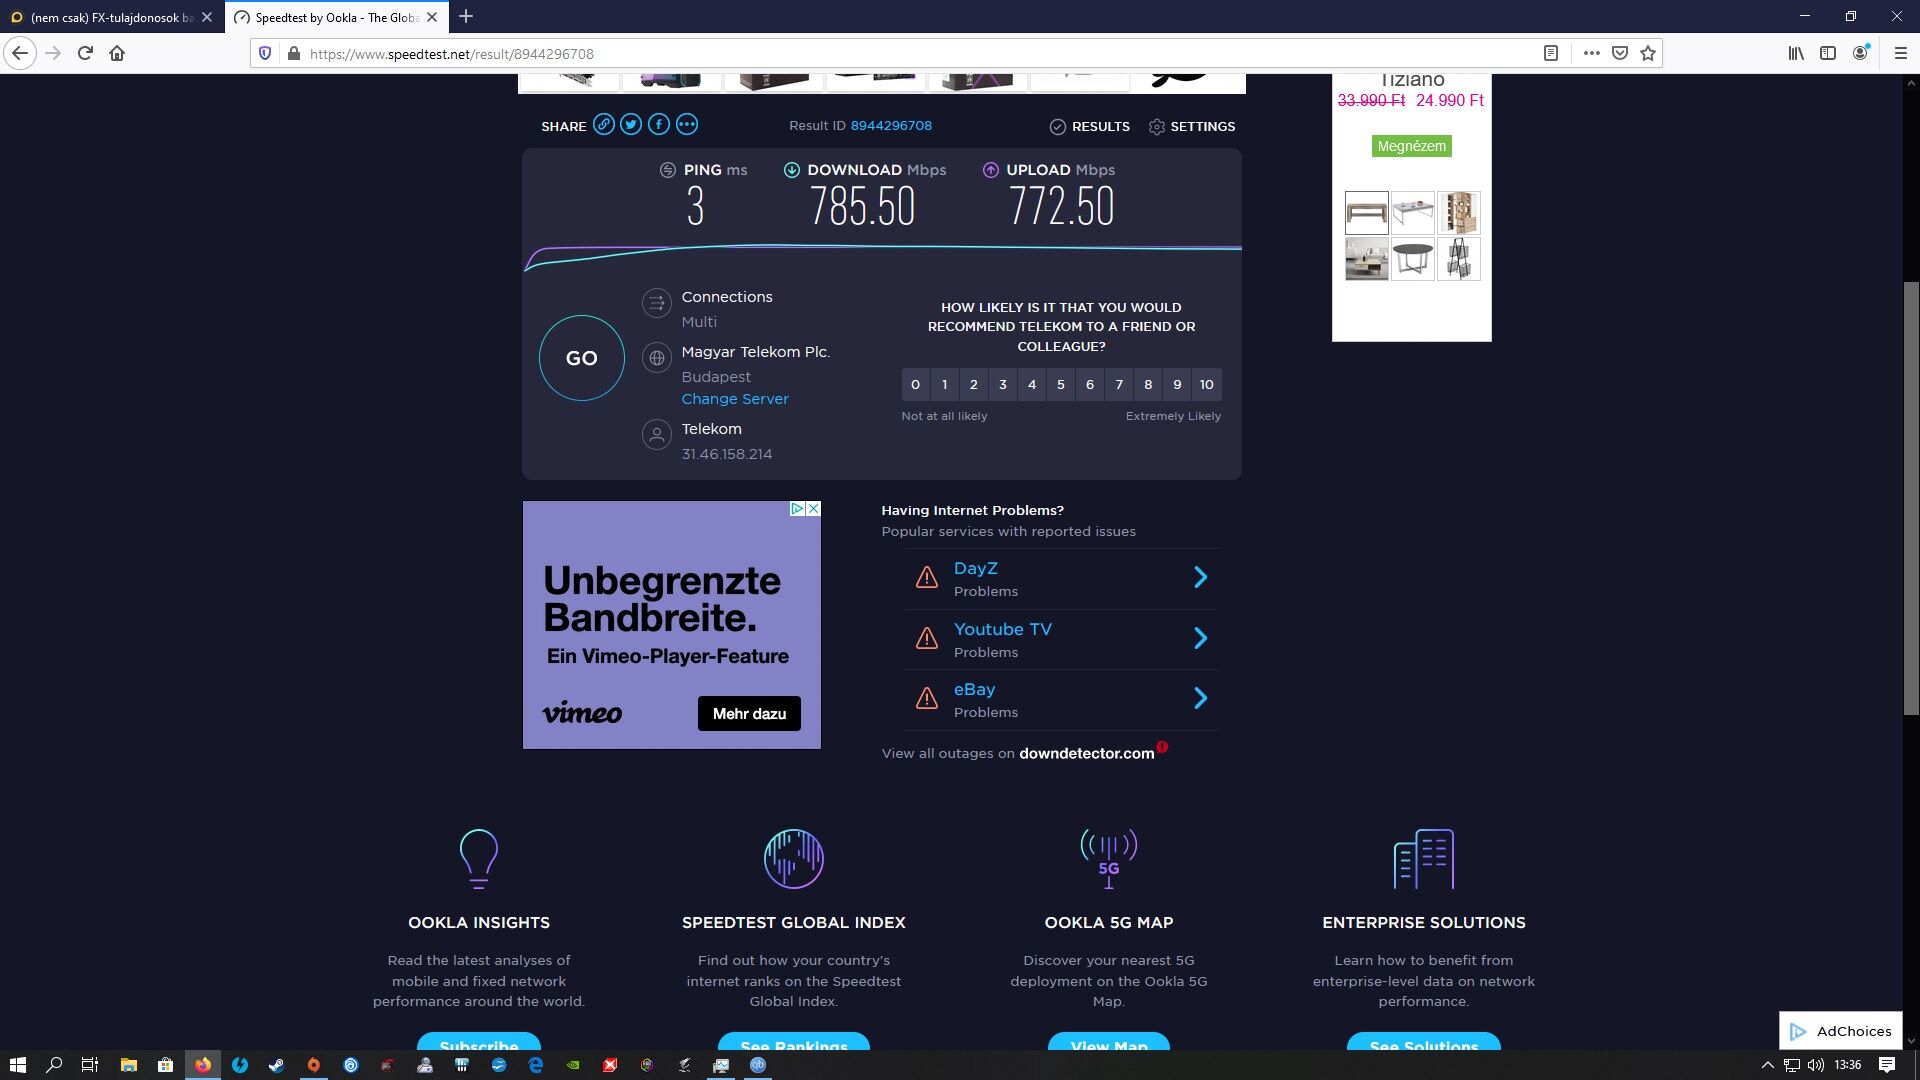Viewport: 1920px width, 1080px height.
Task: Click Mehr dazu in Vimeo ad
Action: click(x=749, y=714)
